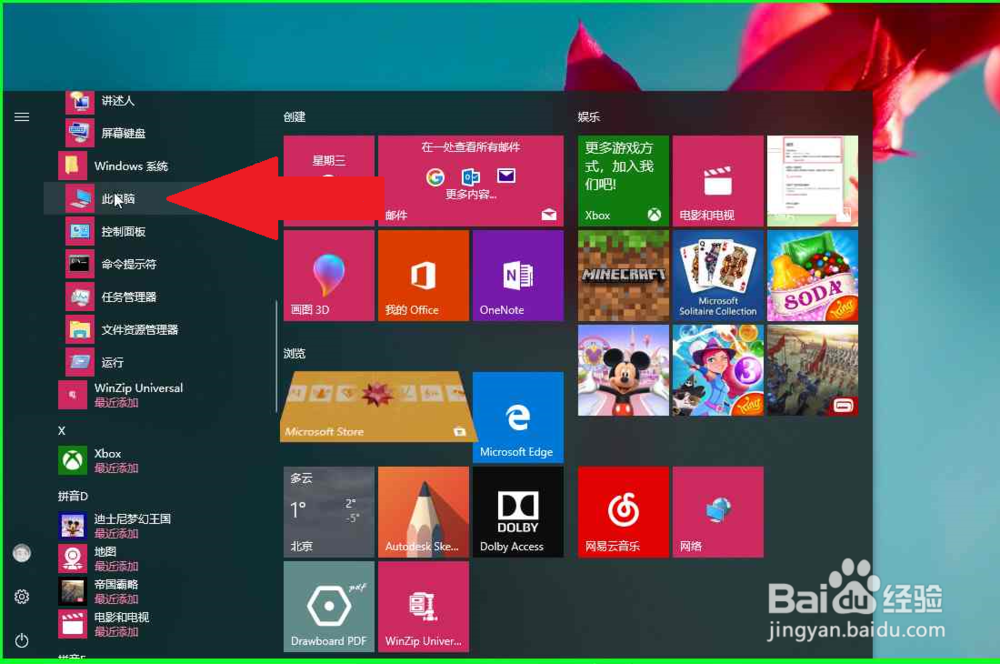Open the user account avatar
1000x664 pixels.
22,553
